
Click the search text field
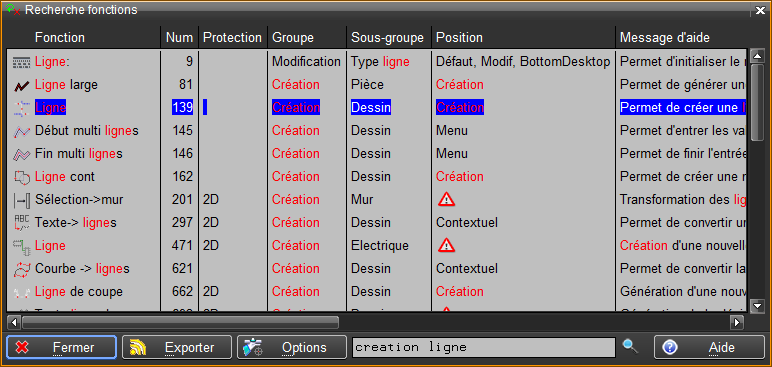tap(484, 347)
